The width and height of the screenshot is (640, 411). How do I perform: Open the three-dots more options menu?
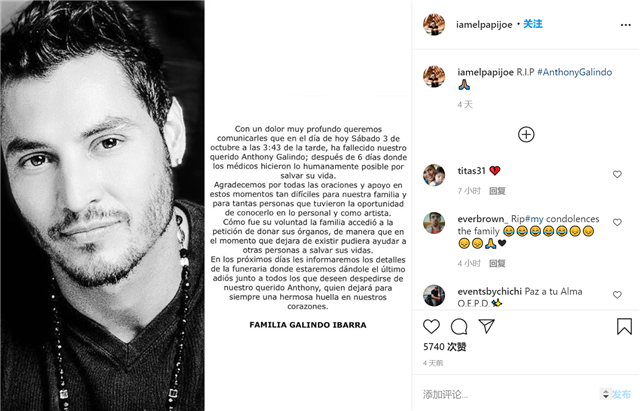click(625, 25)
